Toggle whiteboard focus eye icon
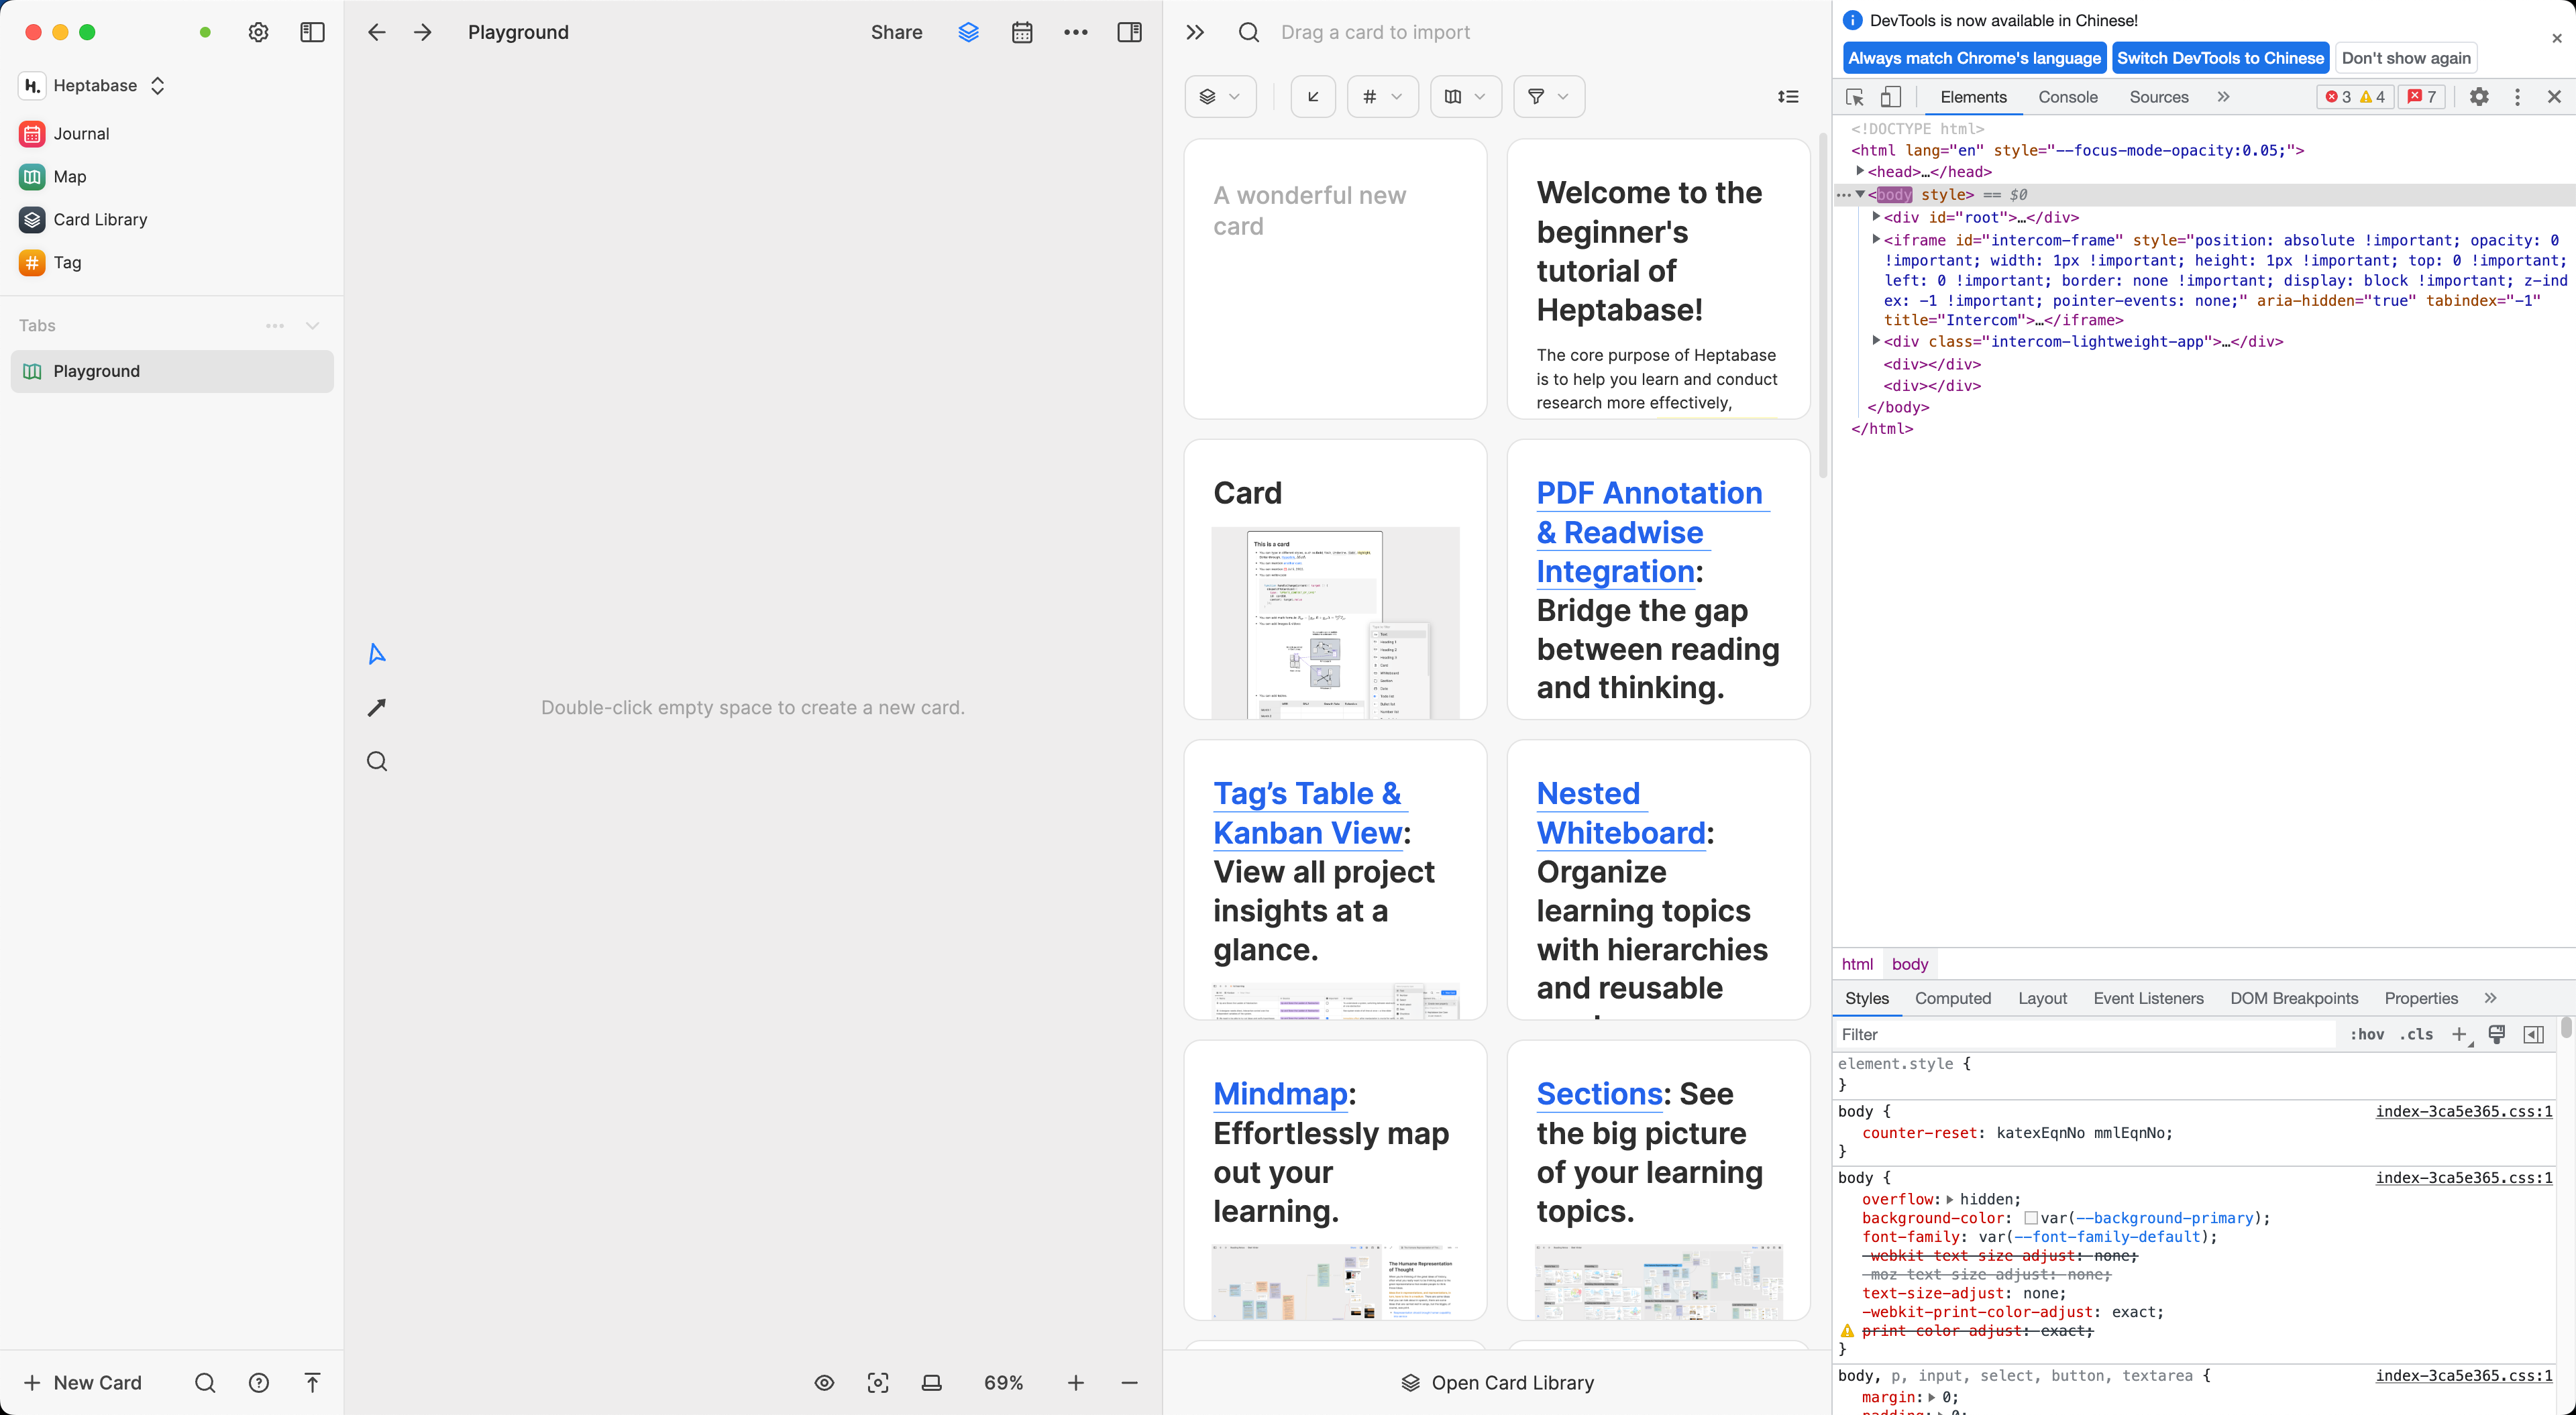The height and width of the screenshot is (1415, 2576). coord(824,1383)
